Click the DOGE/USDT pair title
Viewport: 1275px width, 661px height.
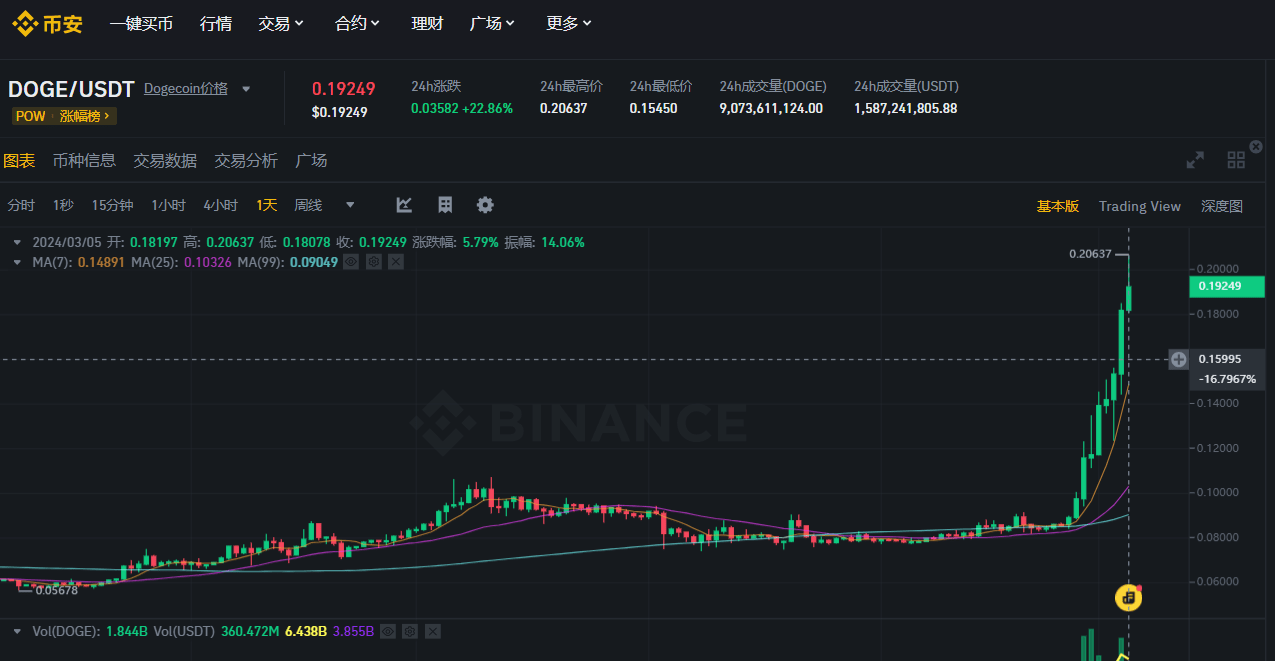71,89
